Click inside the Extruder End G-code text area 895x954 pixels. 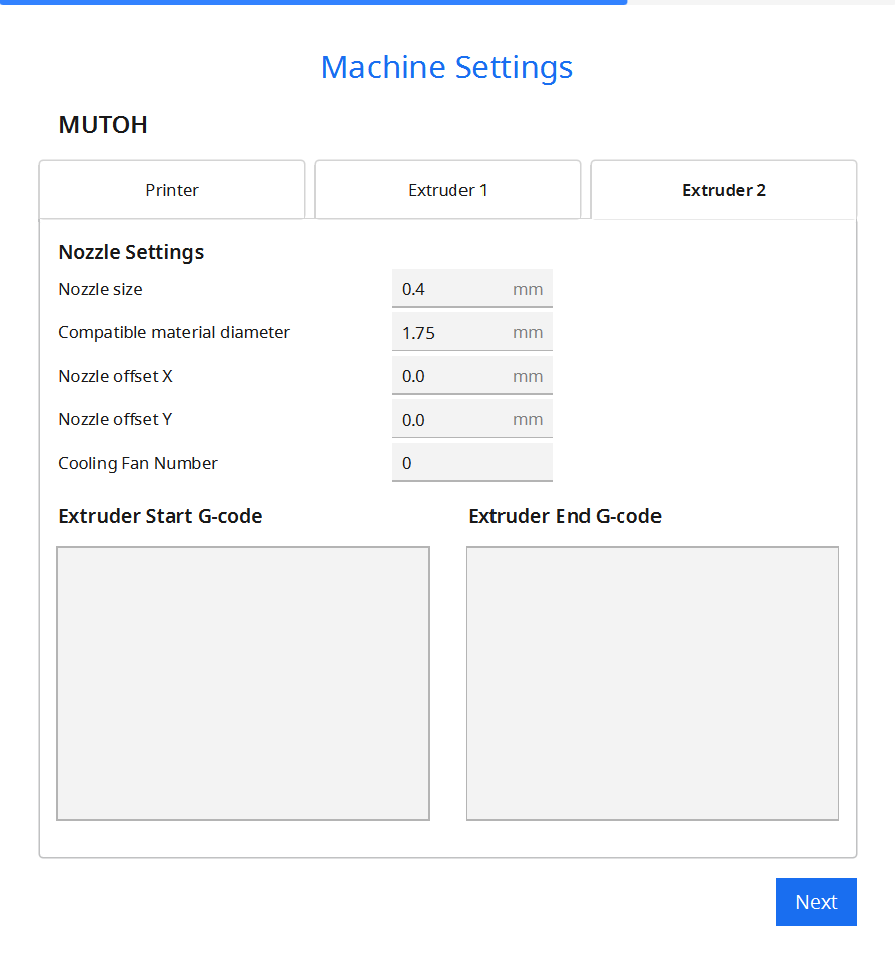652,683
